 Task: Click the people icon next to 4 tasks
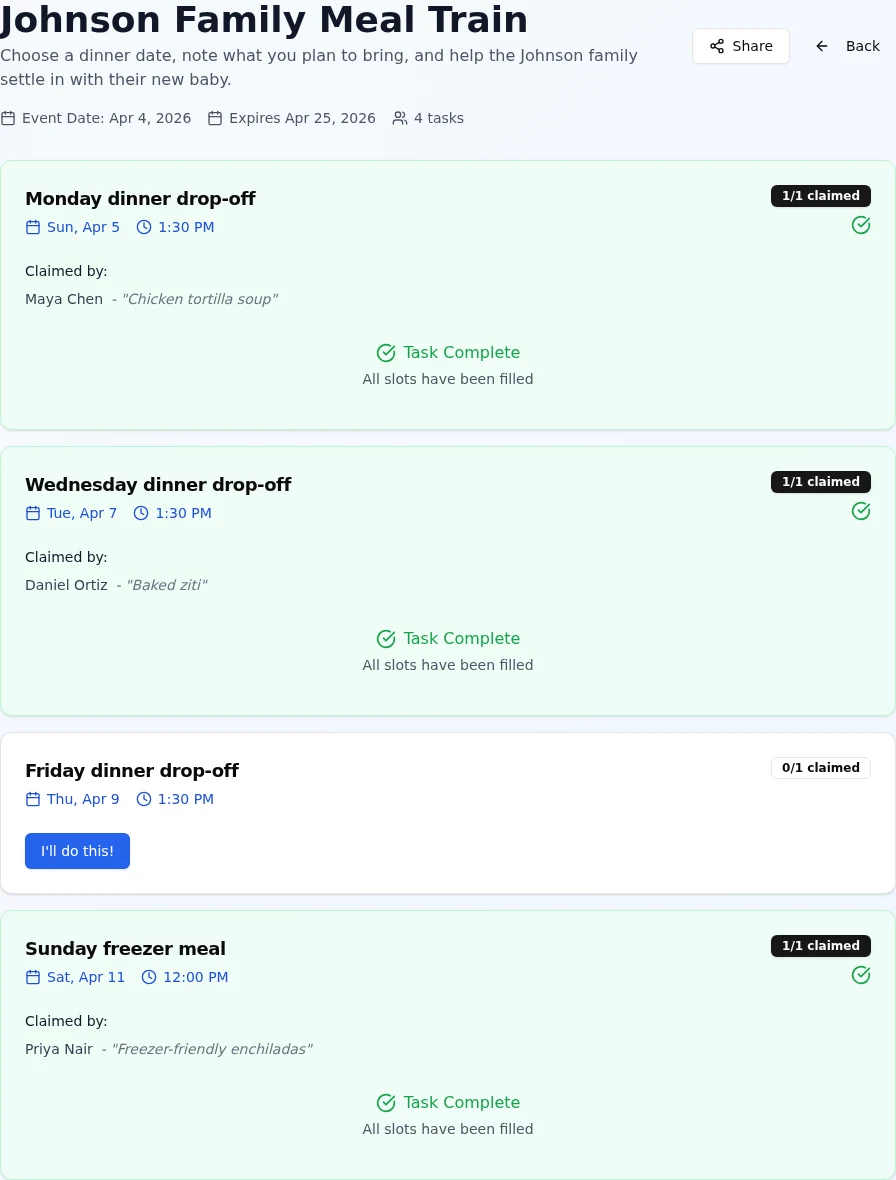(x=400, y=118)
